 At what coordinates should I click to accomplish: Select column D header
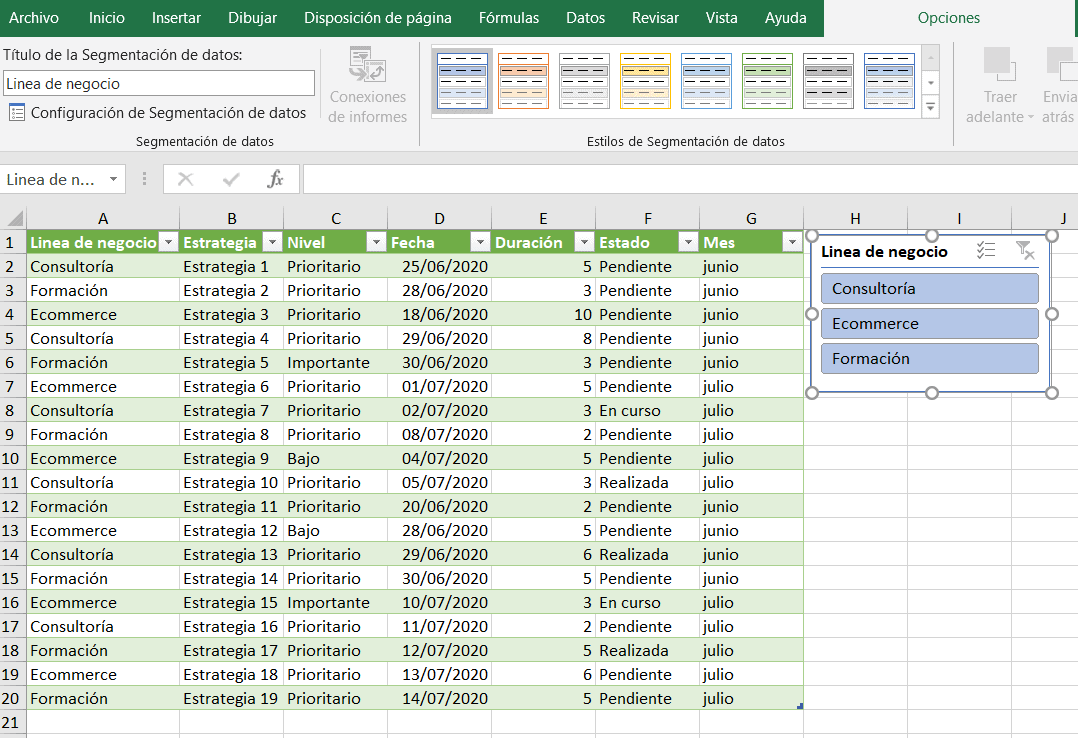tap(439, 219)
